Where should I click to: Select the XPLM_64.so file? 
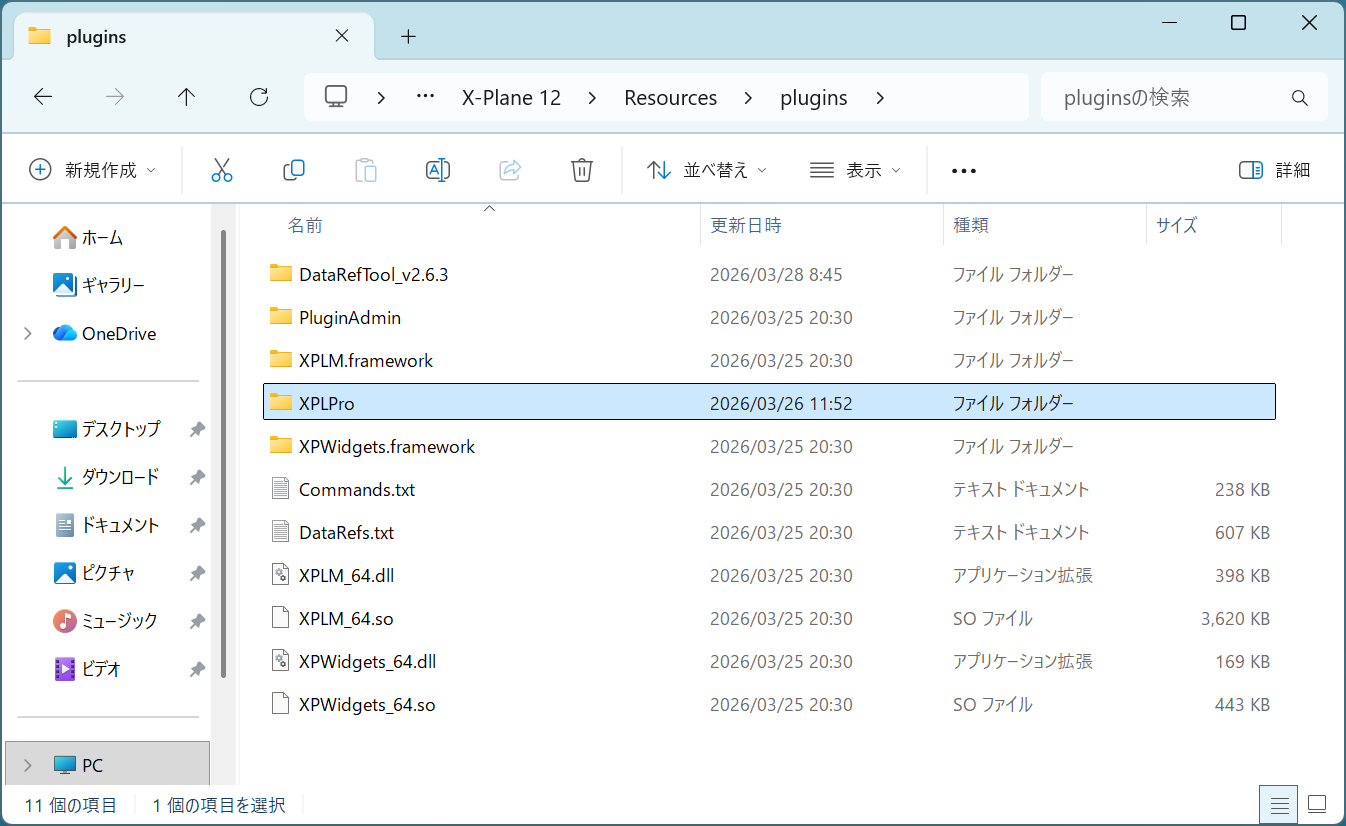[x=346, y=618]
